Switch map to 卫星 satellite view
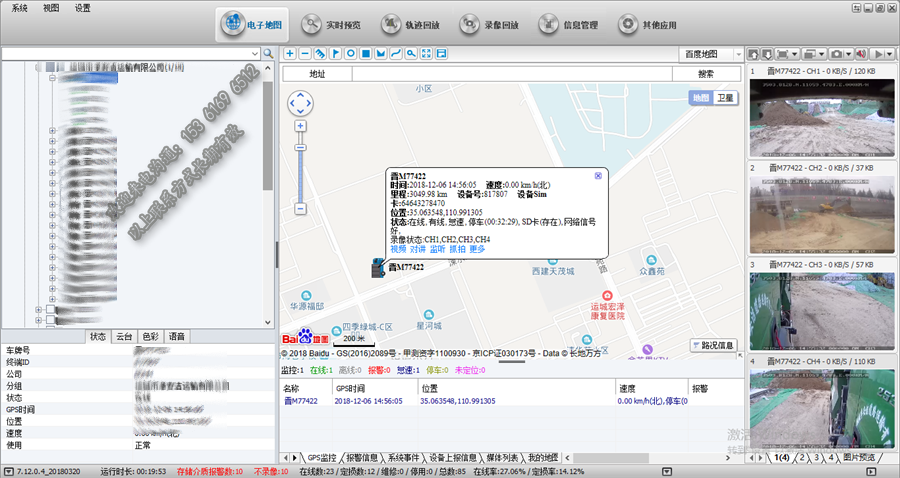The image size is (900, 478). 724,98
